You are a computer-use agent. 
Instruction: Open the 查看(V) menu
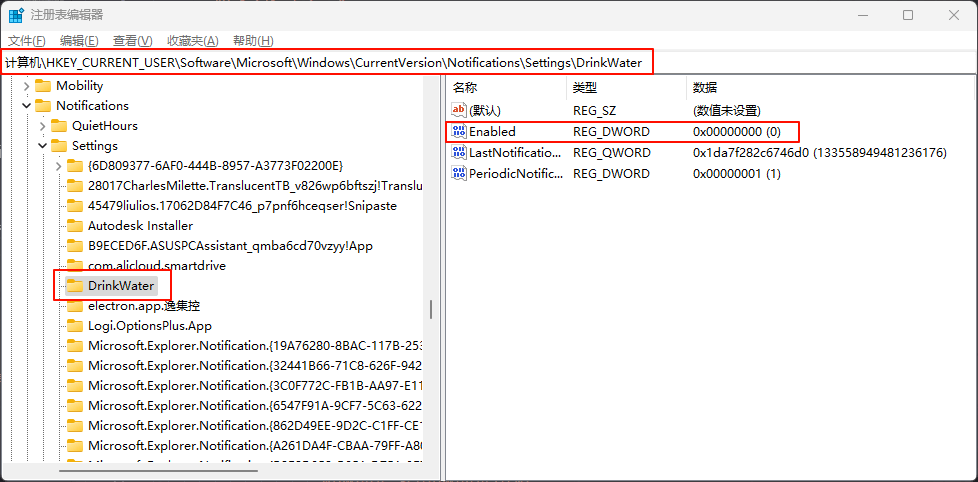click(x=132, y=40)
